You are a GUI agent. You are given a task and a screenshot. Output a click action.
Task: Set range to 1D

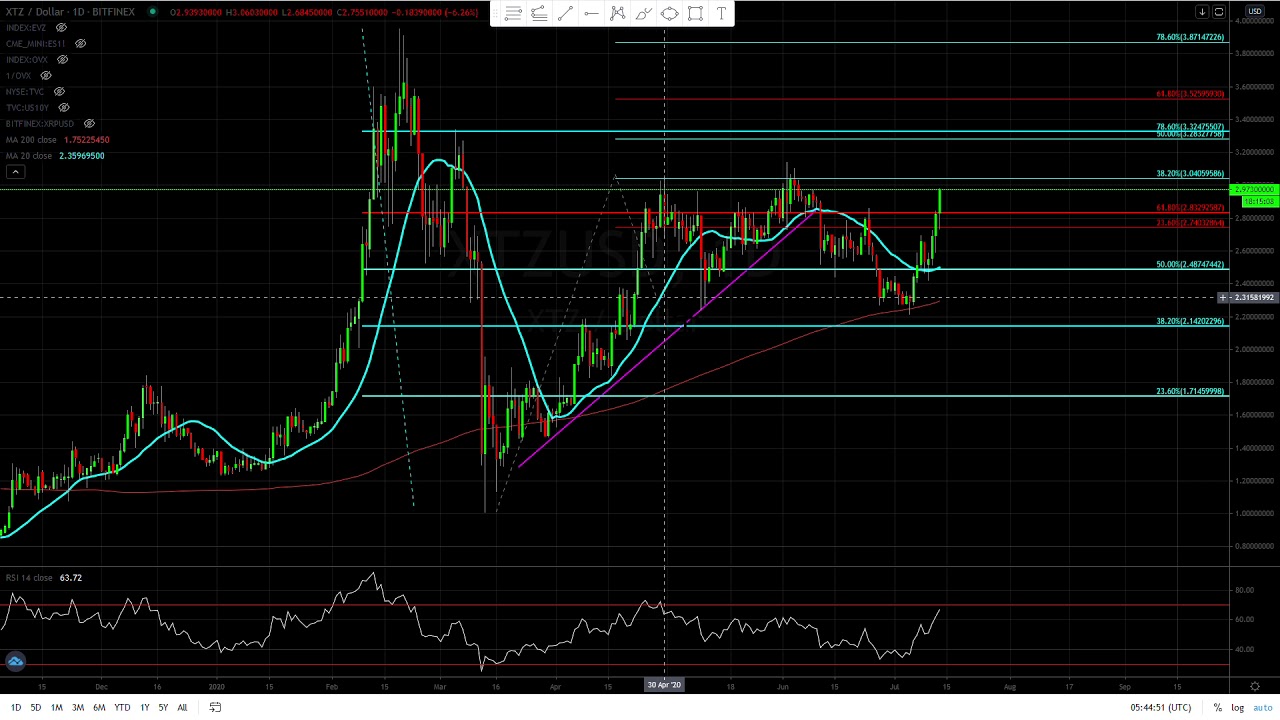(x=15, y=707)
